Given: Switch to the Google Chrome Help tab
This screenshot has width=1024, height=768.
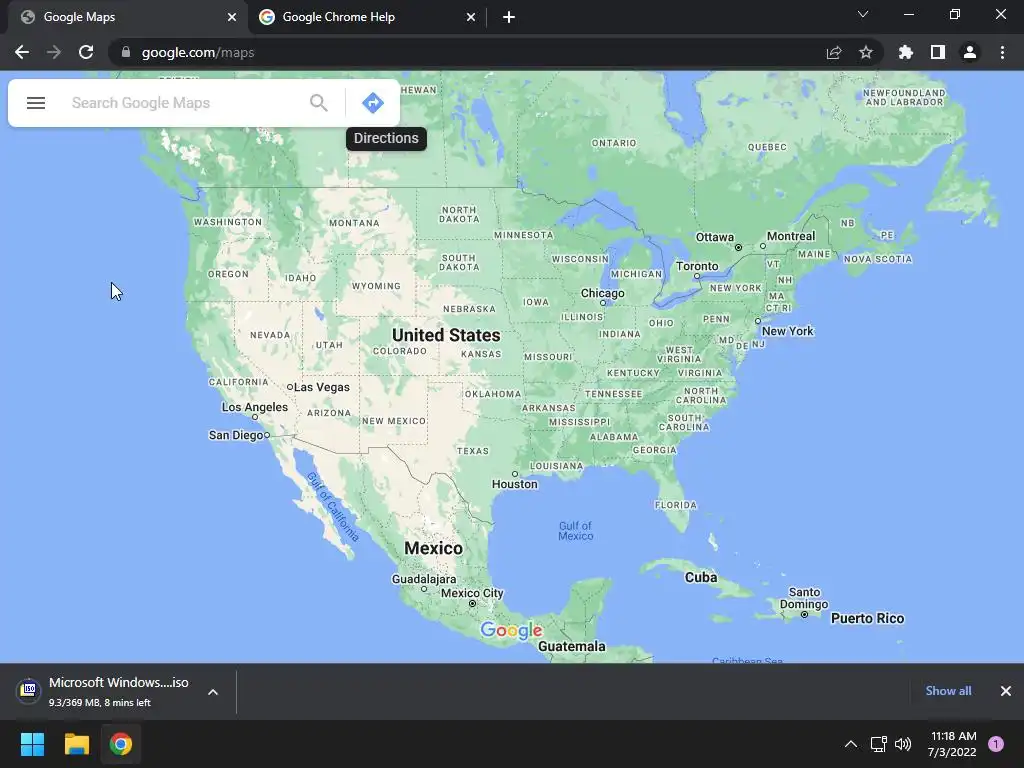Looking at the screenshot, I should [366, 17].
